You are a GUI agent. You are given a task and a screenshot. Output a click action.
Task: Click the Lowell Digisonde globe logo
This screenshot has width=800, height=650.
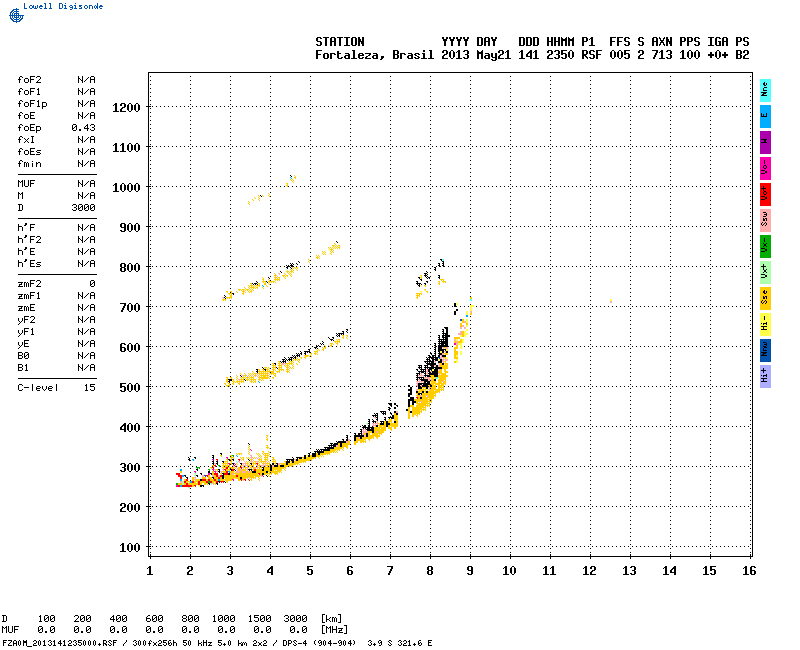tap(16, 15)
